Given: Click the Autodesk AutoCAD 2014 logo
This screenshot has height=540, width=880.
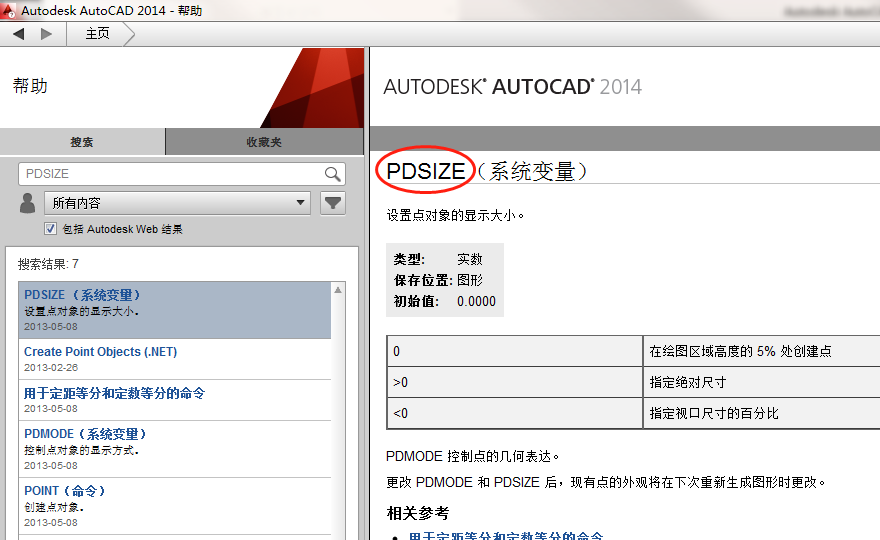Looking at the screenshot, I should (x=512, y=86).
